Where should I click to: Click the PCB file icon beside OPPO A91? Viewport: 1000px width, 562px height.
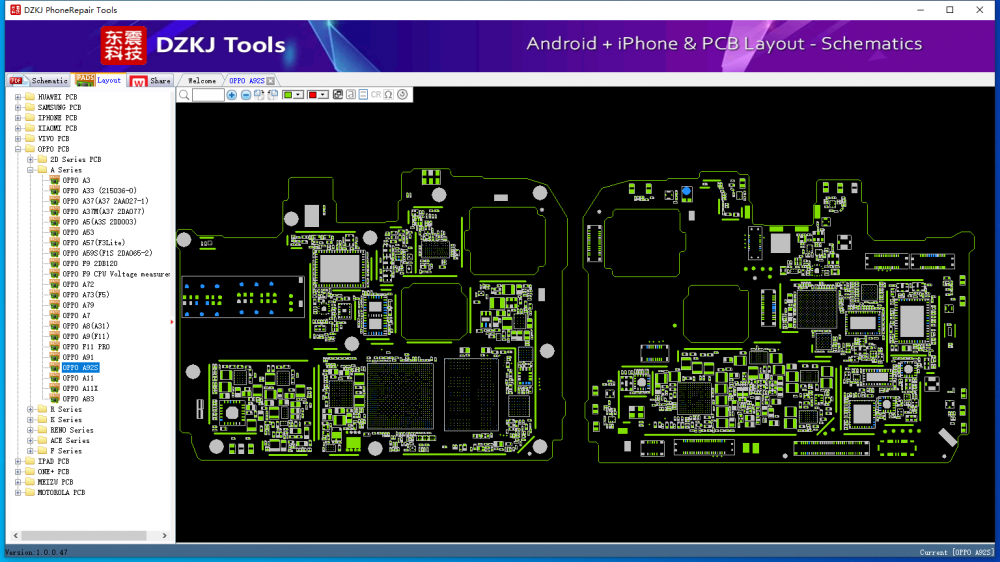click(55, 357)
